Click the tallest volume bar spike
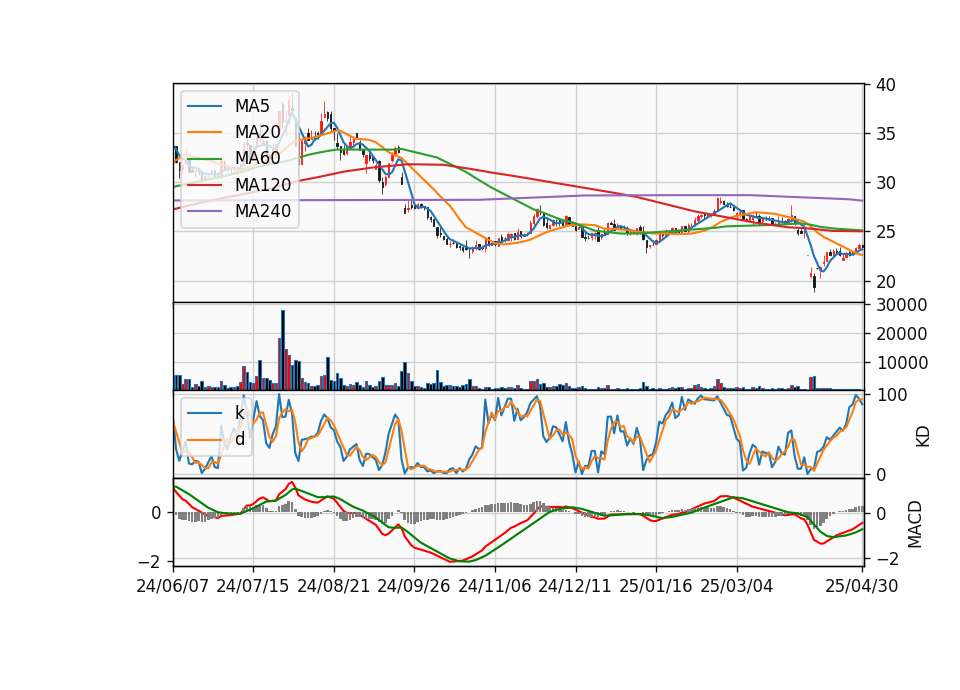960x690 pixels. coord(283,350)
